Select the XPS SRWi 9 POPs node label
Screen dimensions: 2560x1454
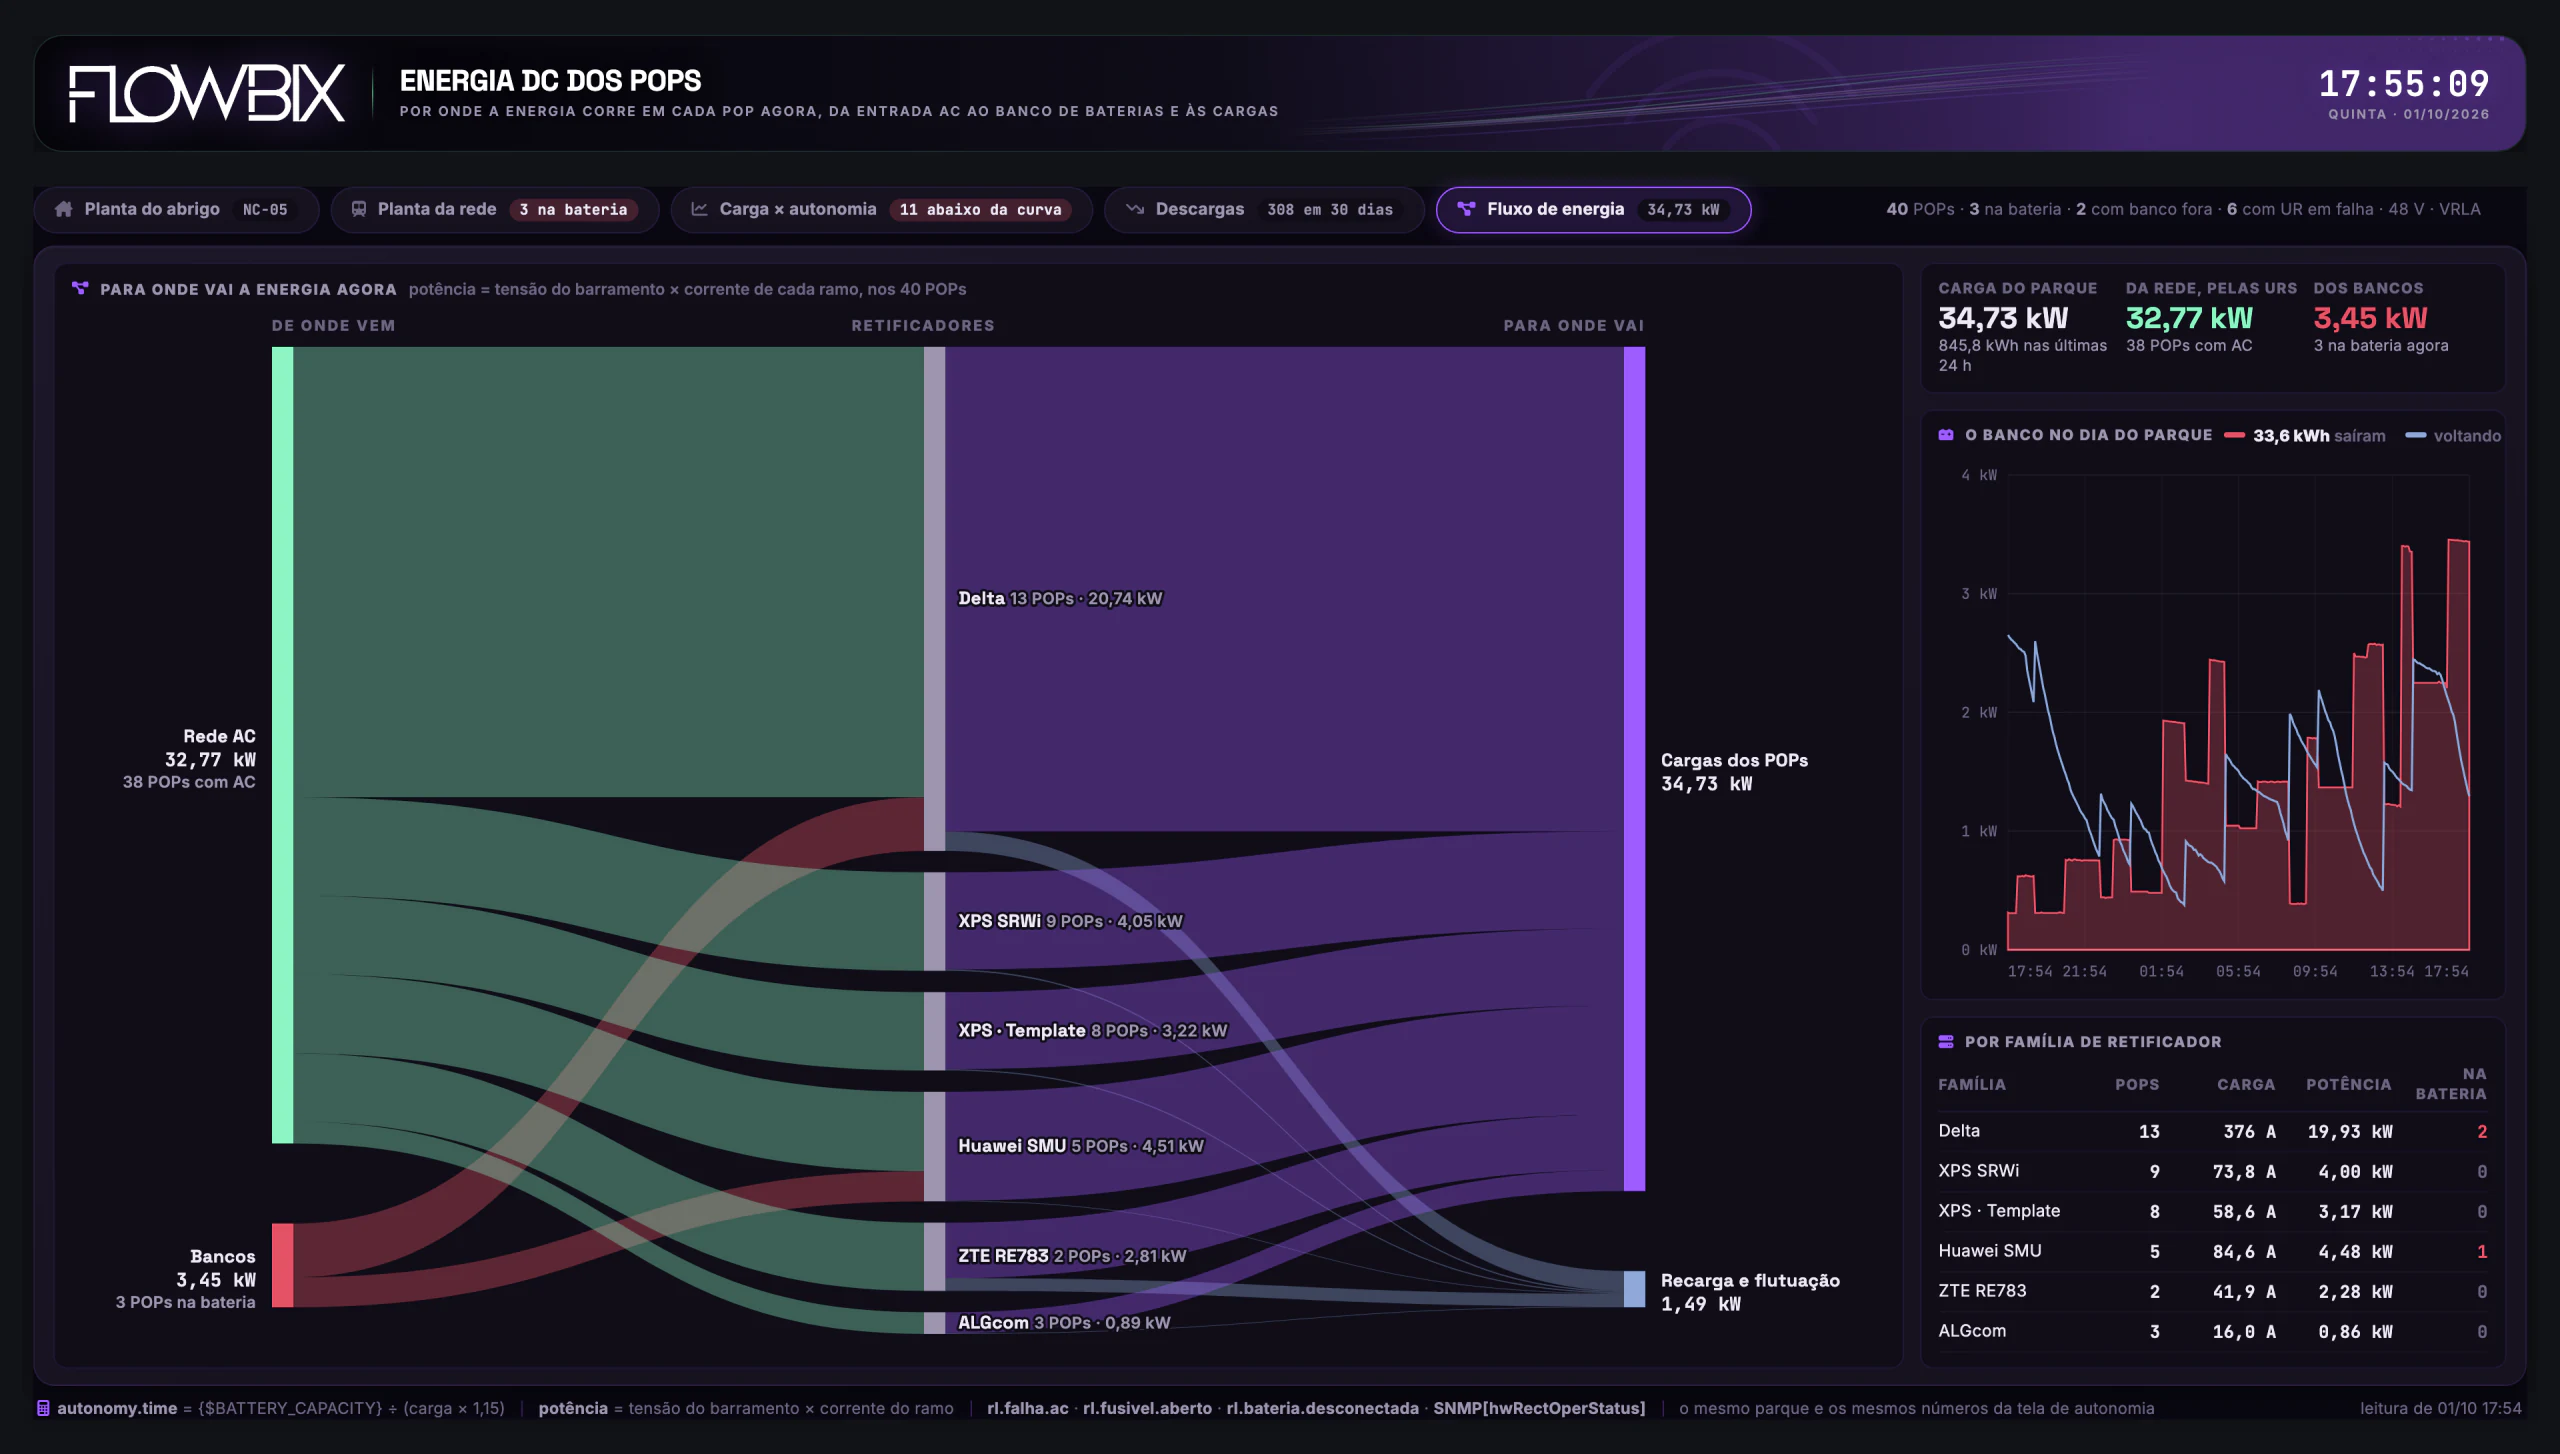pos(1070,921)
